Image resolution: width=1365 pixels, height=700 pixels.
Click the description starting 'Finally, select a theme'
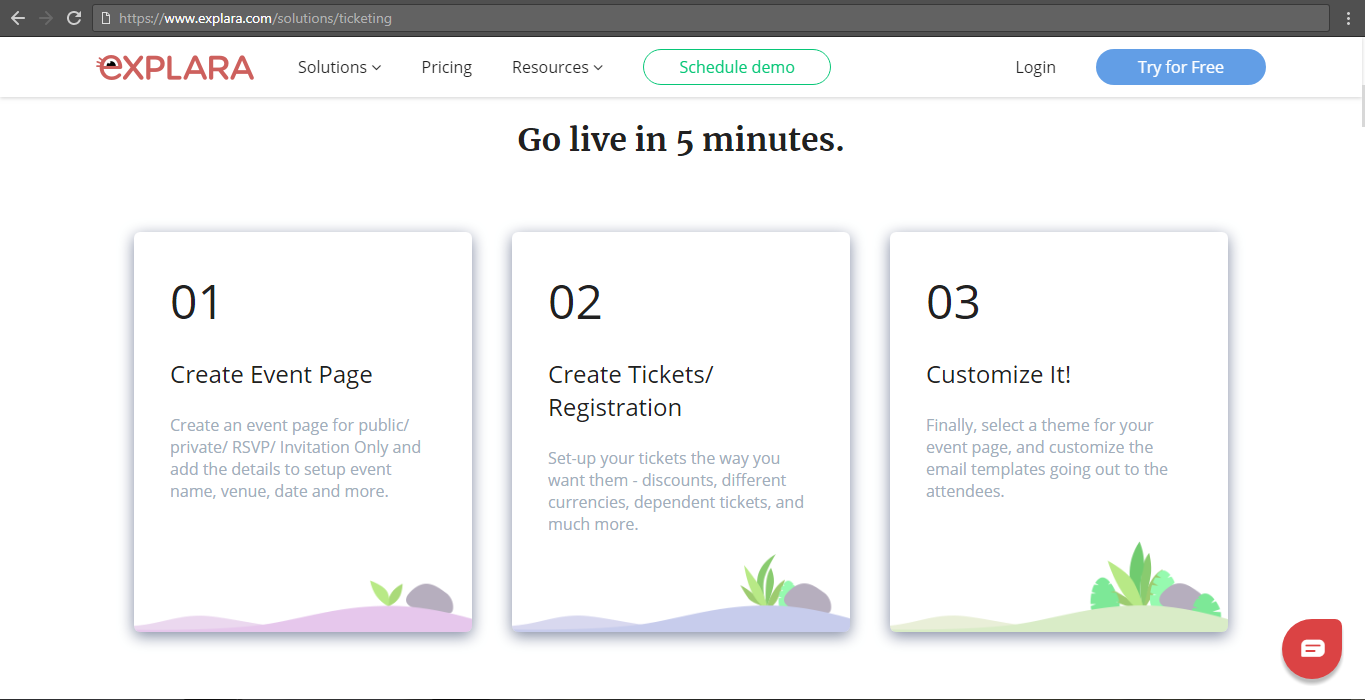[1047, 458]
